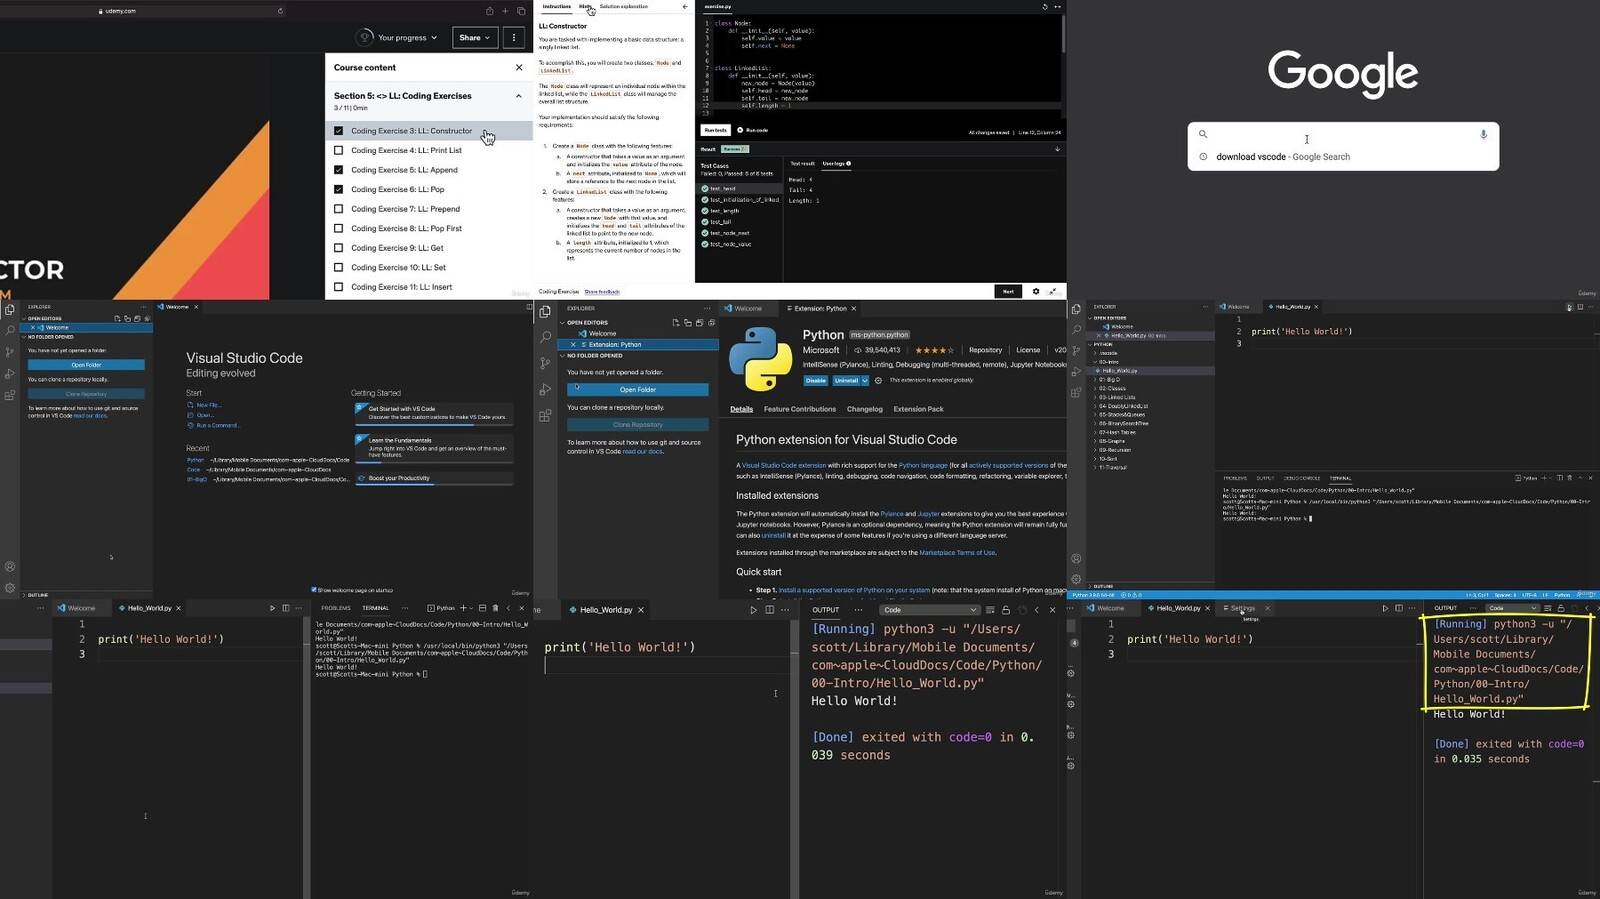
Task: Open Search in the Welcome window activity bar
Action: (x=10, y=330)
